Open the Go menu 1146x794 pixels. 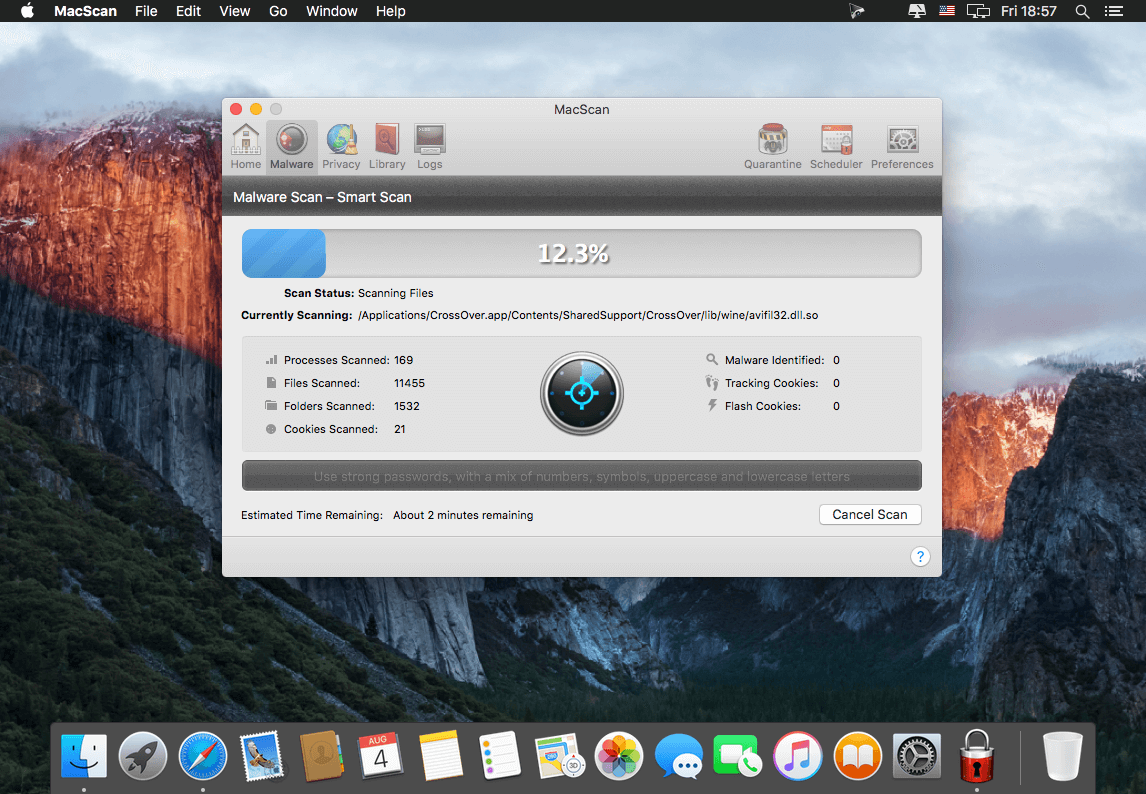point(278,11)
